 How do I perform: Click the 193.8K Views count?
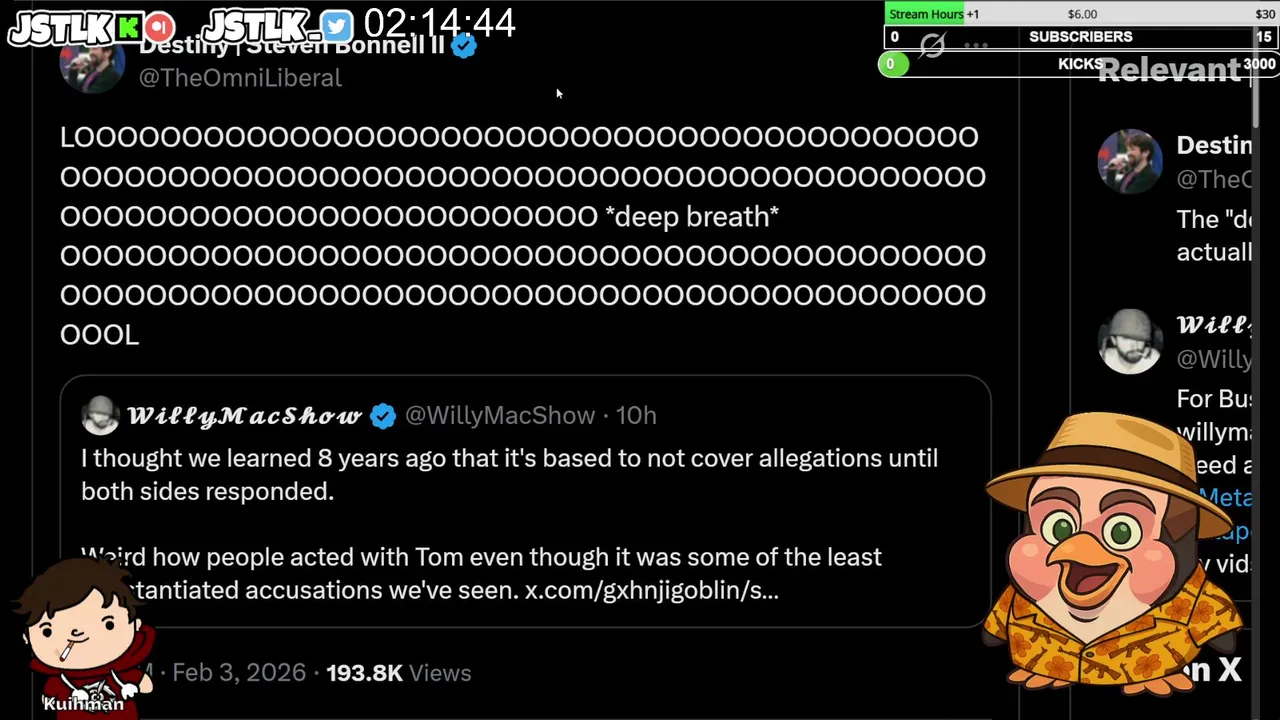pos(398,673)
